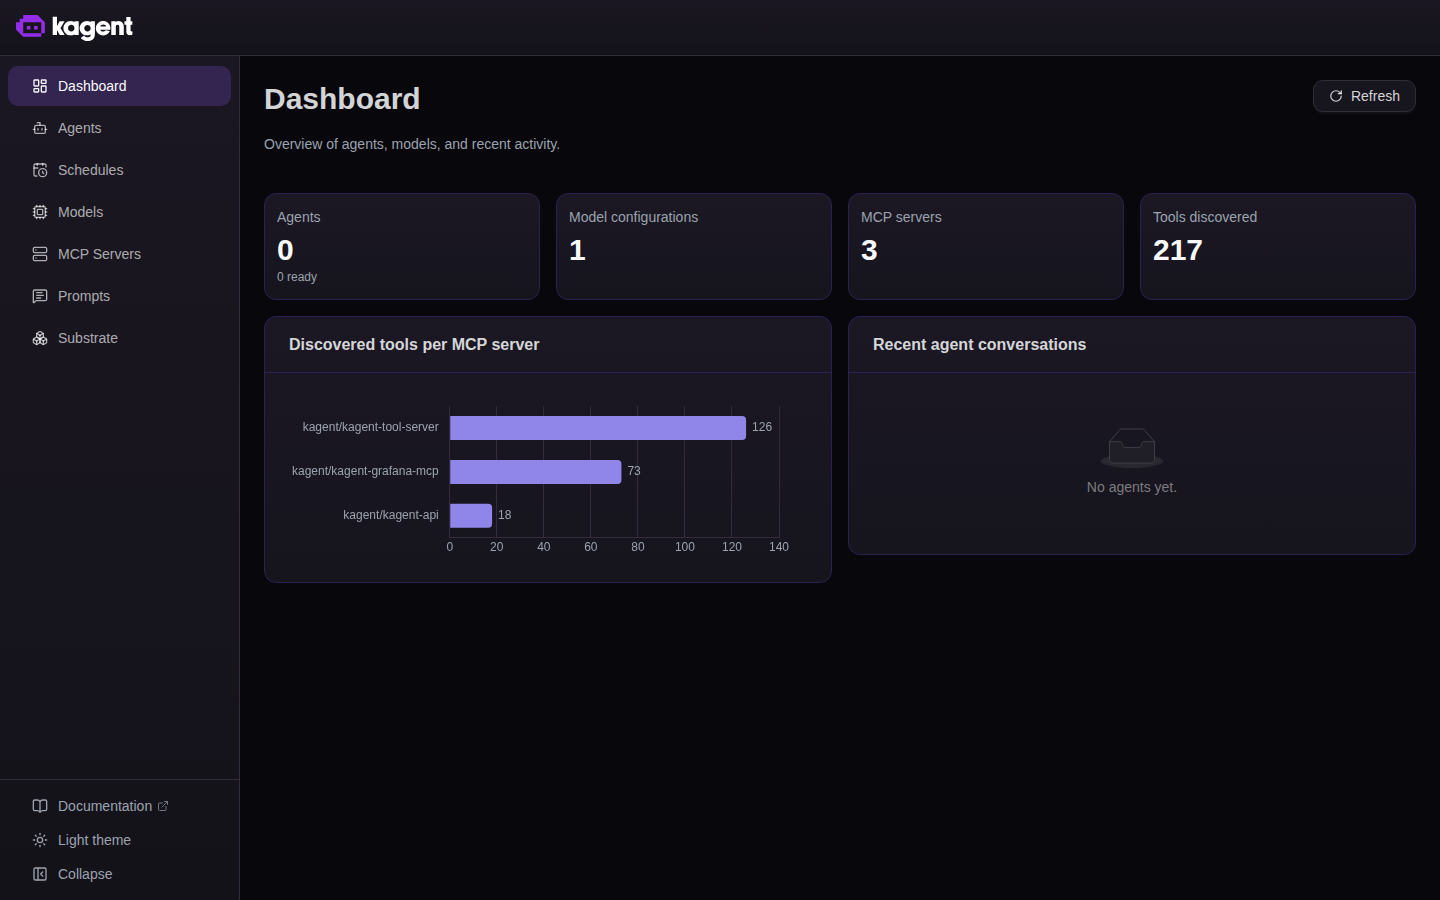This screenshot has height=900, width=1440.
Task: Click the '217' tools discovered count
Action: (x=1178, y=250)
